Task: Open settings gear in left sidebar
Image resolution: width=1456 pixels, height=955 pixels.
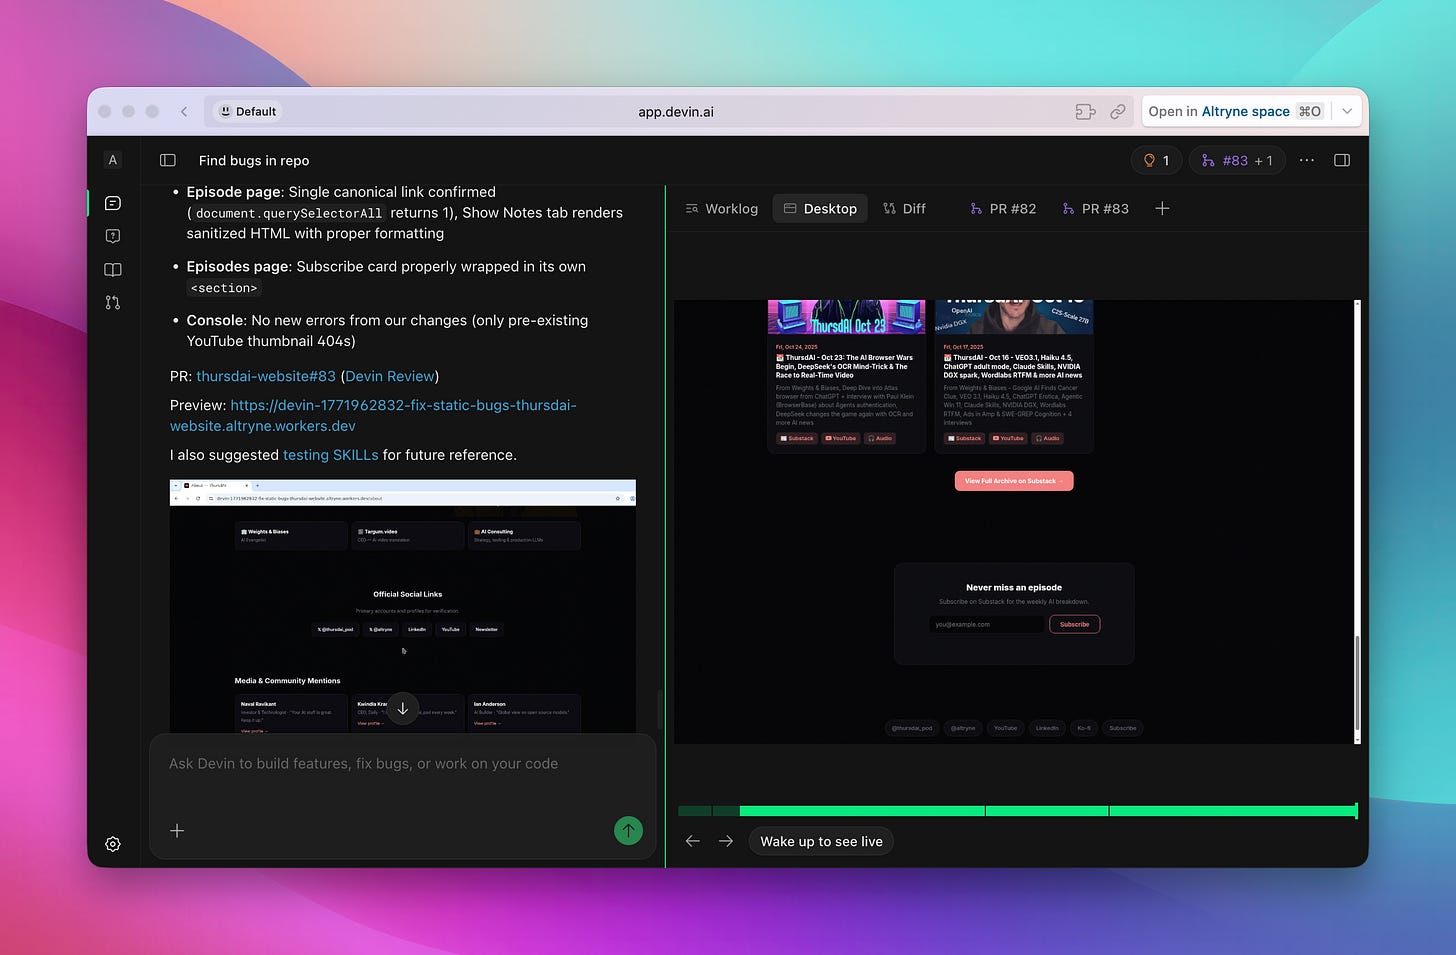Action: click(x=113, y=844)
